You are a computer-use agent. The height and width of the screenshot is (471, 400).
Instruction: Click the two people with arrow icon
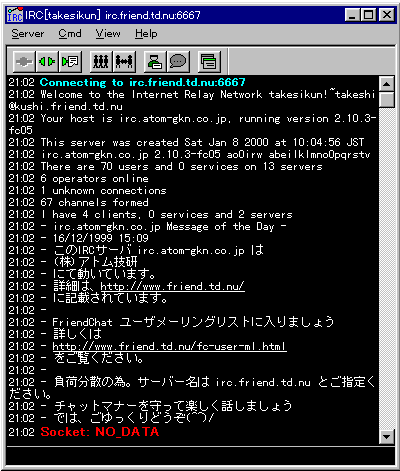pos(124,62)
